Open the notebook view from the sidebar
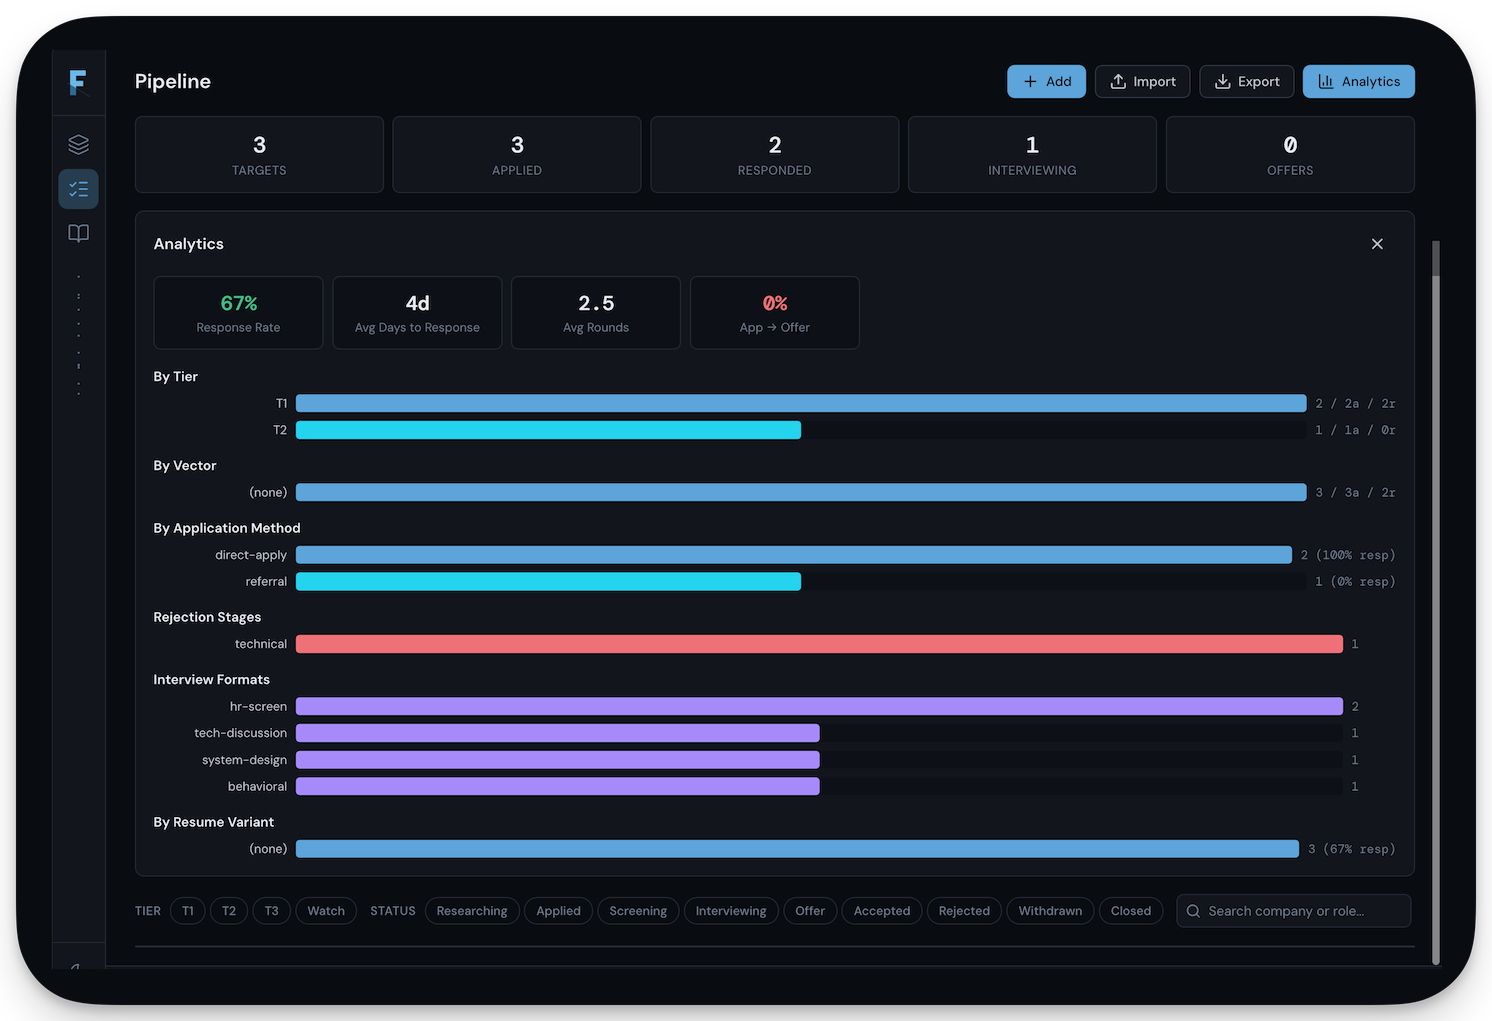This screenshot has height=1021, width=1492. point(79,233)
